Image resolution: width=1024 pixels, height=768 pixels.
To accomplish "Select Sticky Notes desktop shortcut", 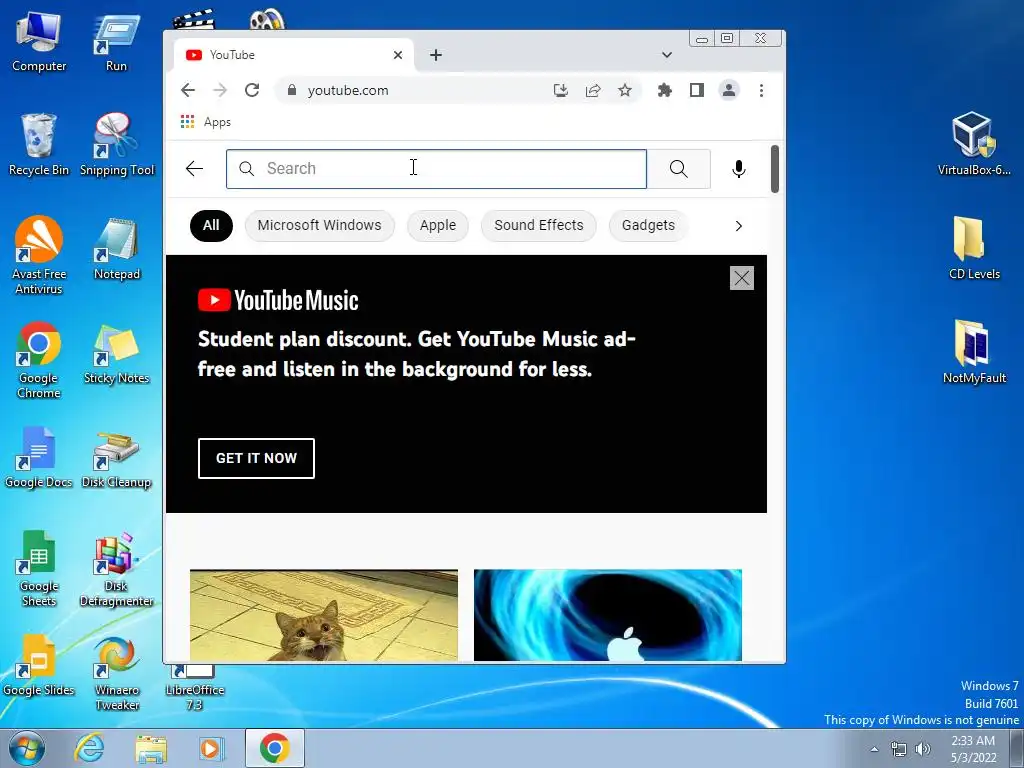I will click(x=117, y=353).
